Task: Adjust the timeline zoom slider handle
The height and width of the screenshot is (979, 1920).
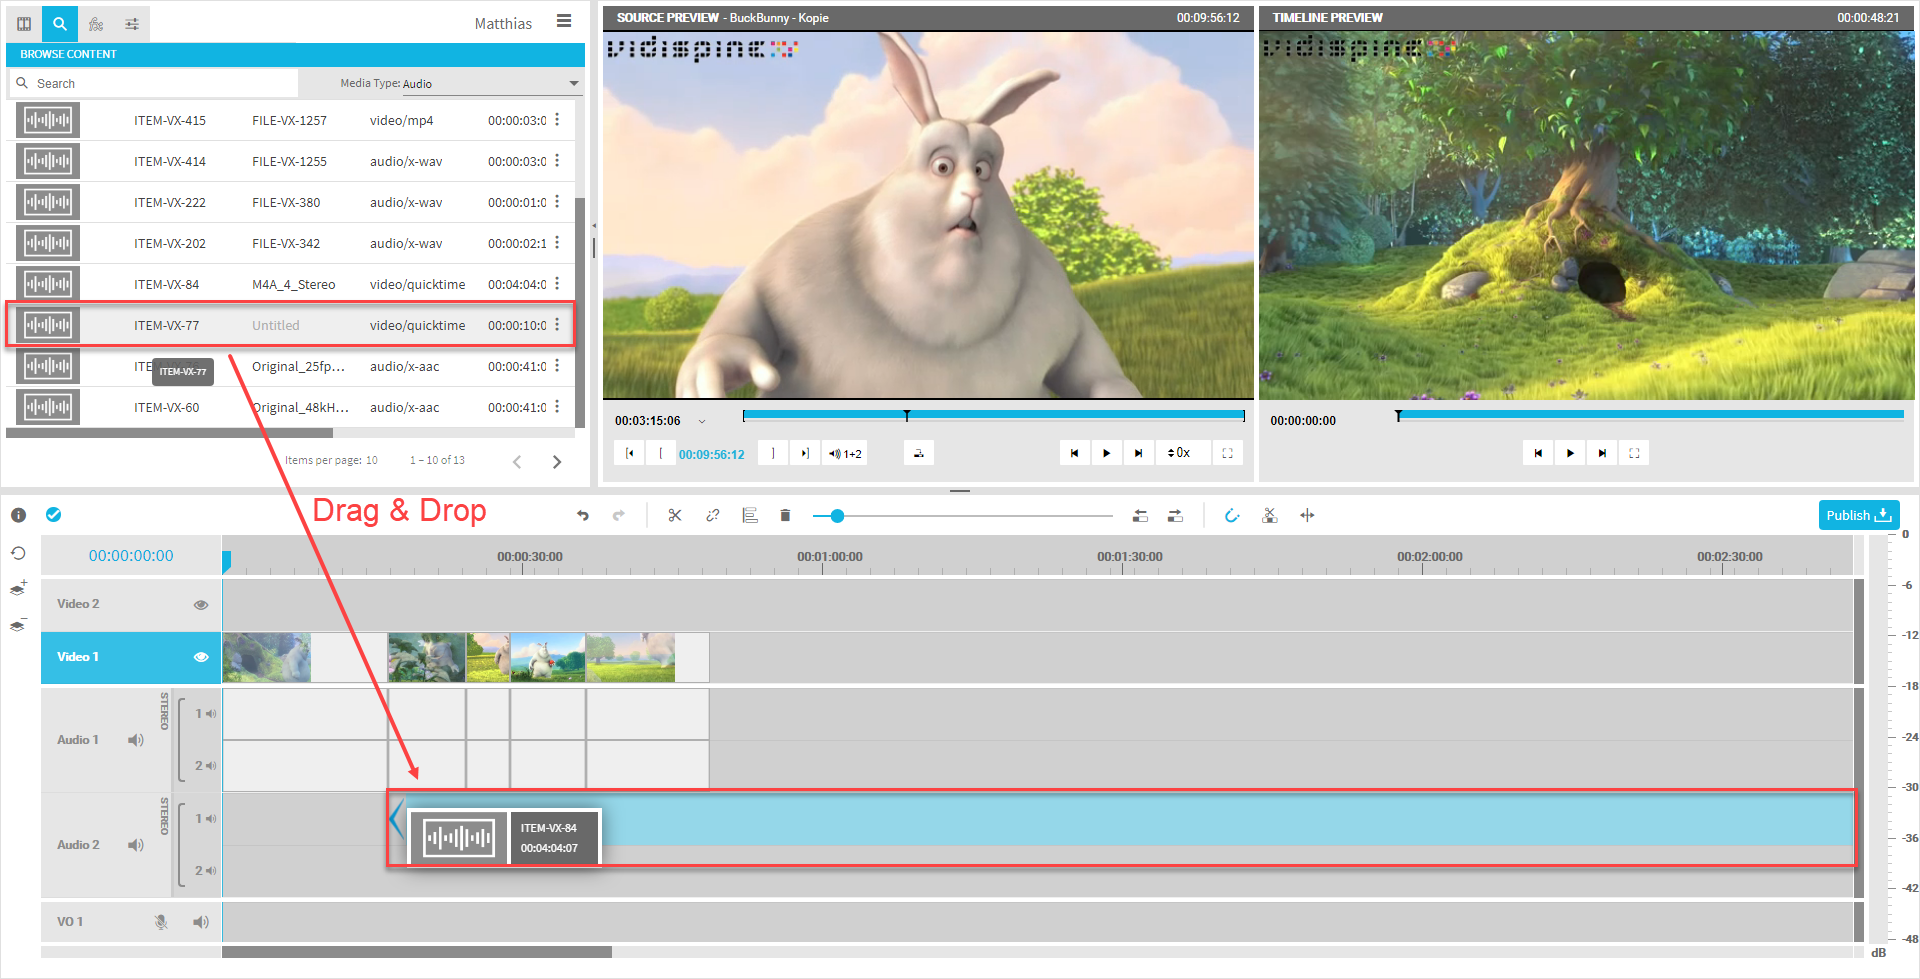Action: tap(837, 516)
